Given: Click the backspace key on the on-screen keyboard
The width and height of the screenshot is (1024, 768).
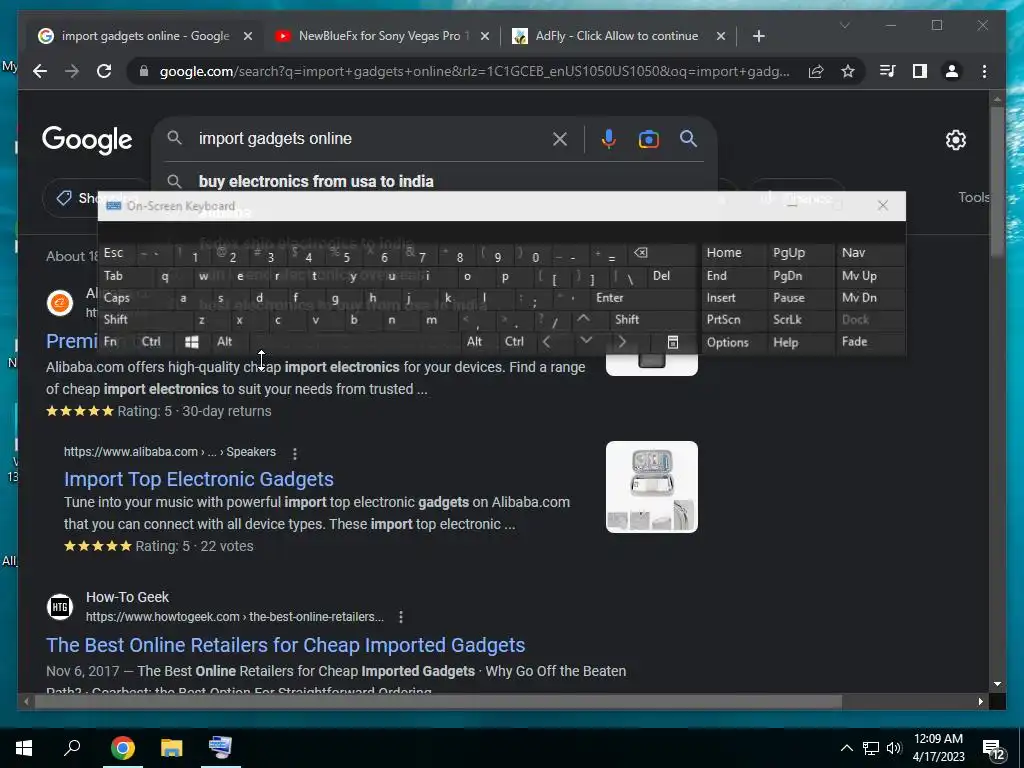Looking at the screenshot, I should (641, 253).
